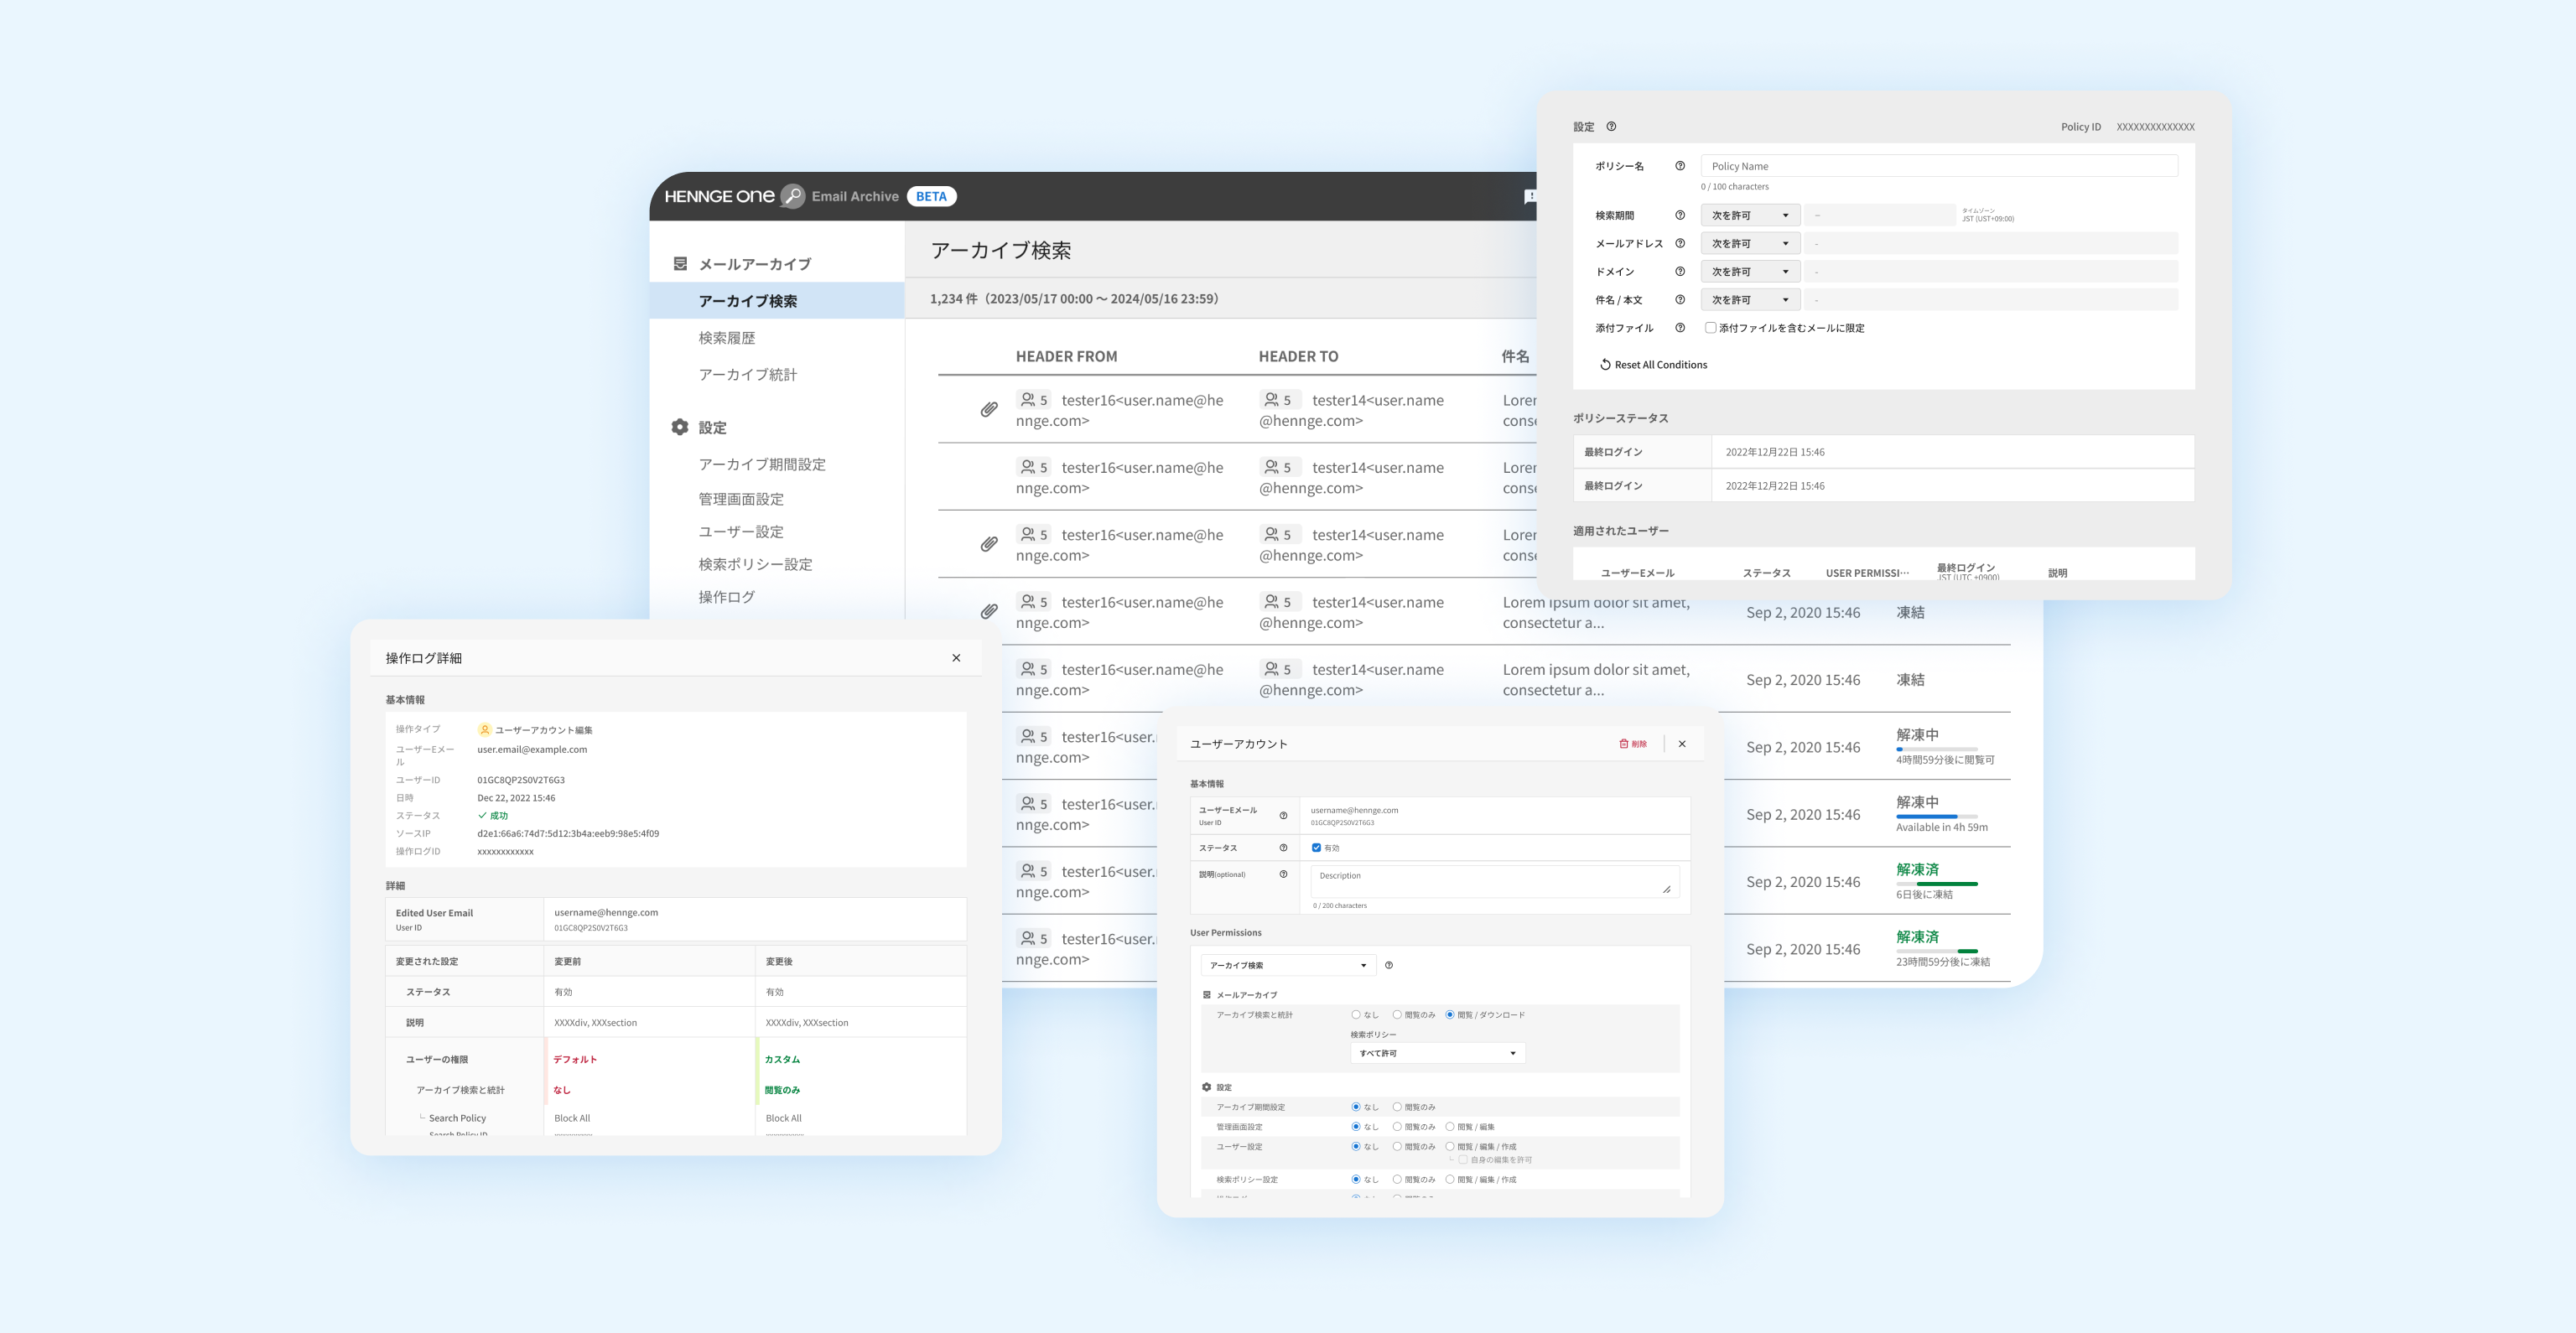
Task: Toggle the 有効 status checkbox
Action: pos(1316,848)
